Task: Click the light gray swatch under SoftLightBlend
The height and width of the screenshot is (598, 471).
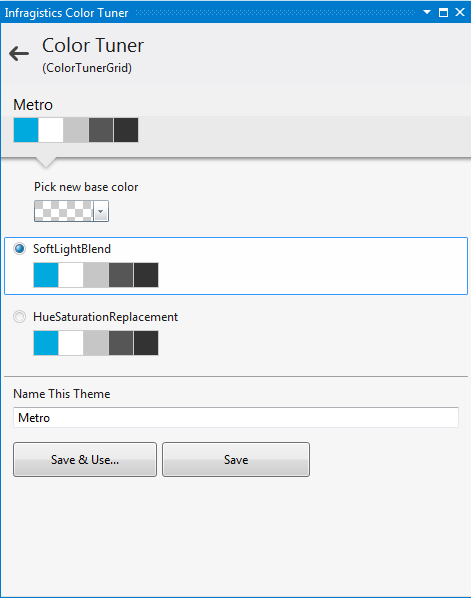Action: [x=96, y=275]
